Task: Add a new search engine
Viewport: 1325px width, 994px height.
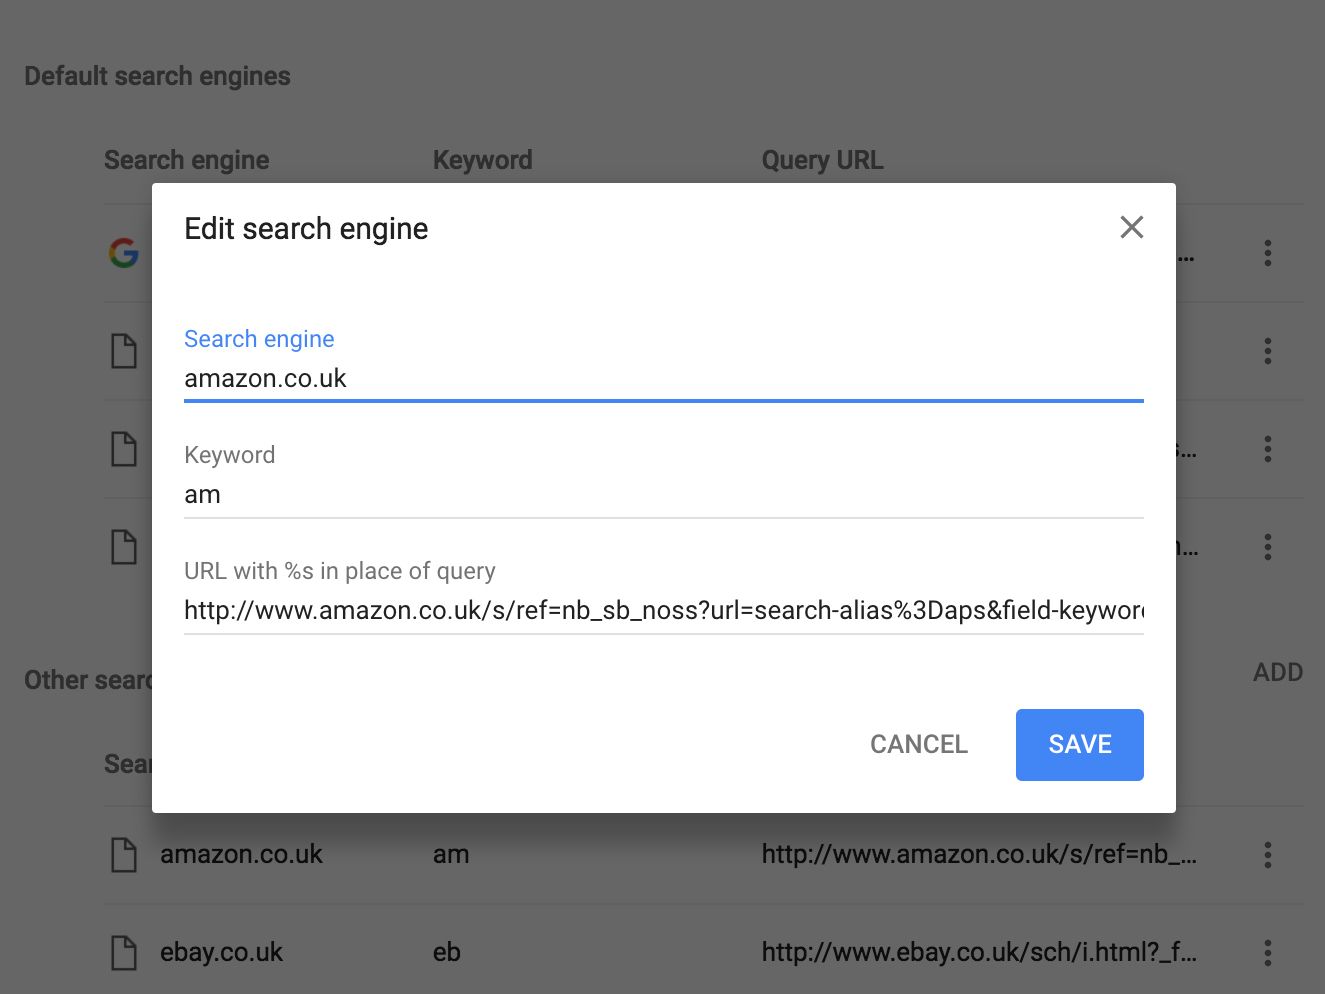Action: 1277,673
